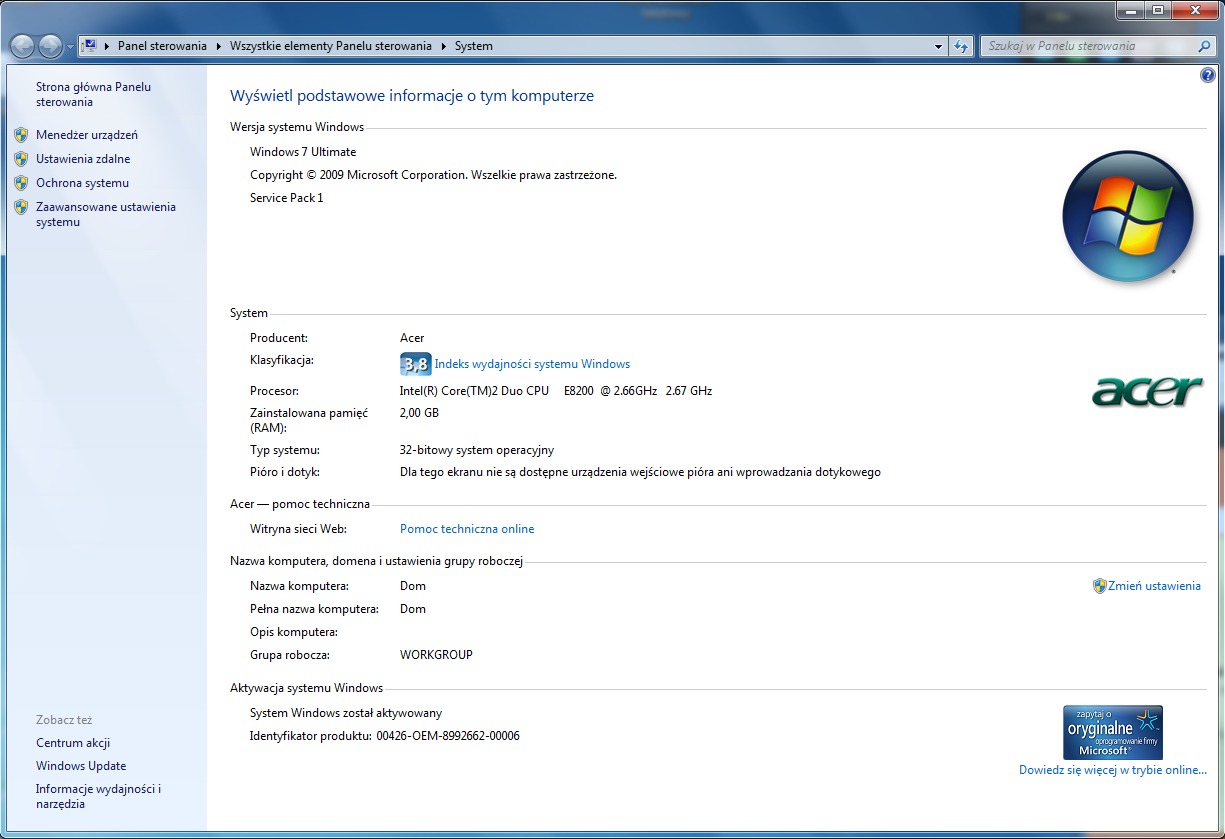Open recent pages dropdown next to Forward
This screenshot has width=1225, height=839.
coord(70,47)
